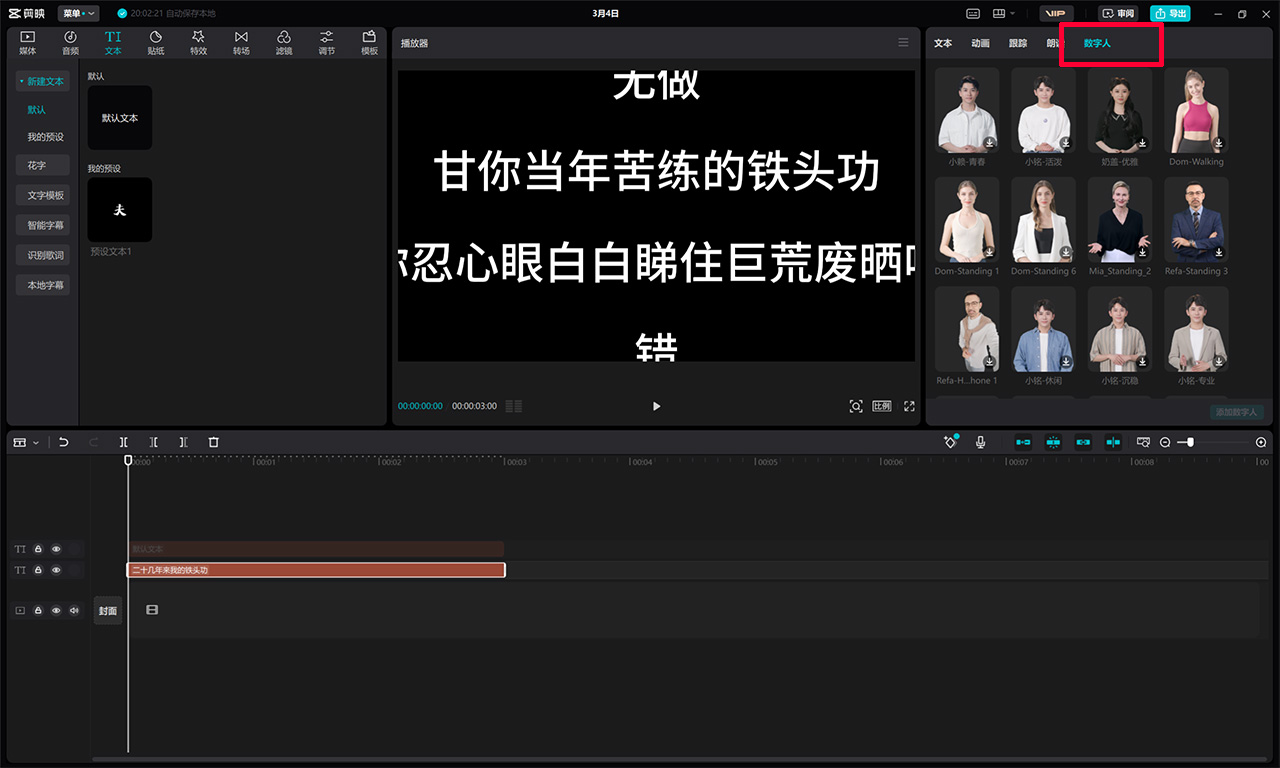Screen dimensions: 1280x768
Task: Click the 智能字幕 button in sidebar
Action: 42,224
